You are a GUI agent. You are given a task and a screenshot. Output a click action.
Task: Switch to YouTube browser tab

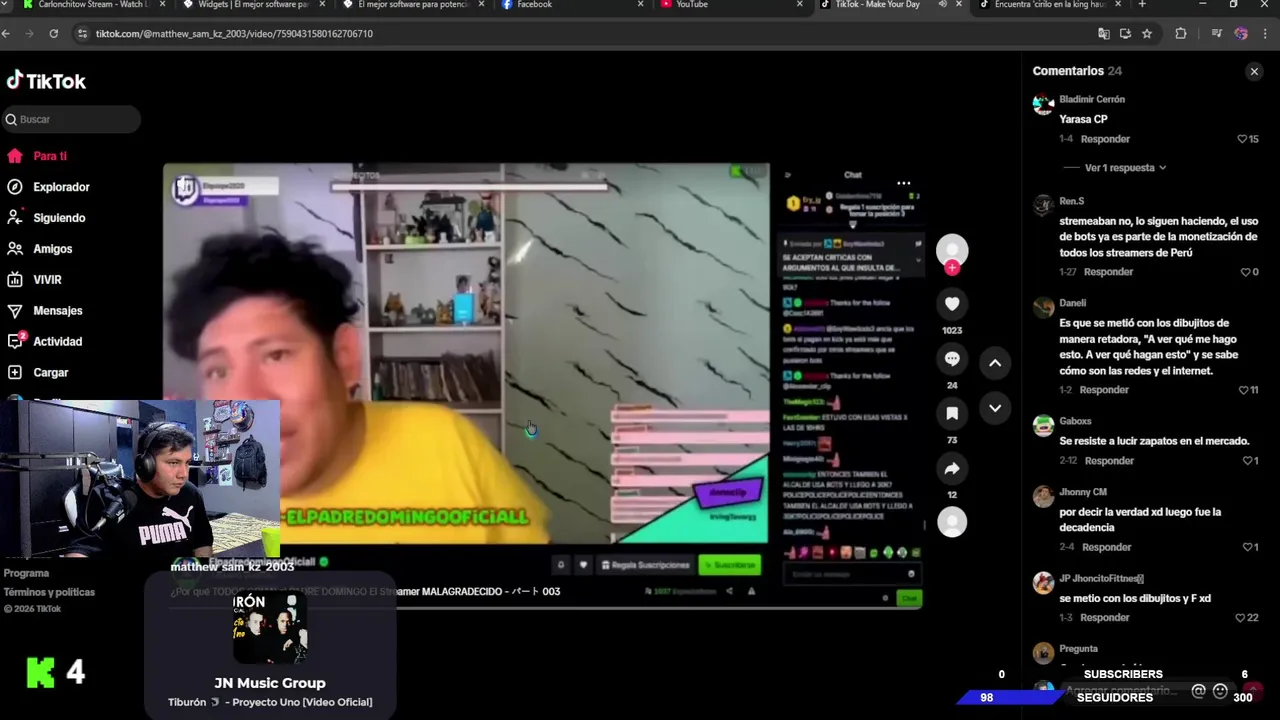point(729,5)
